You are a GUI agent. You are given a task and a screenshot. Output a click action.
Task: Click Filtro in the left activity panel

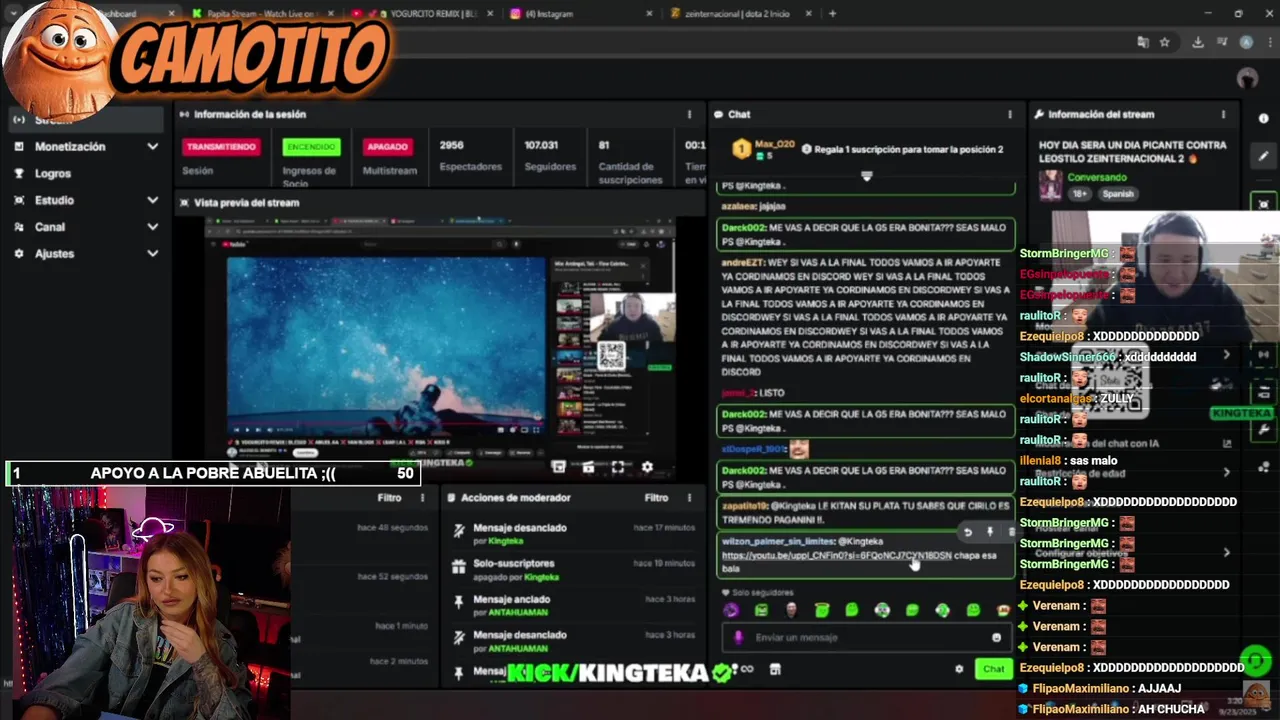(389, 497)
